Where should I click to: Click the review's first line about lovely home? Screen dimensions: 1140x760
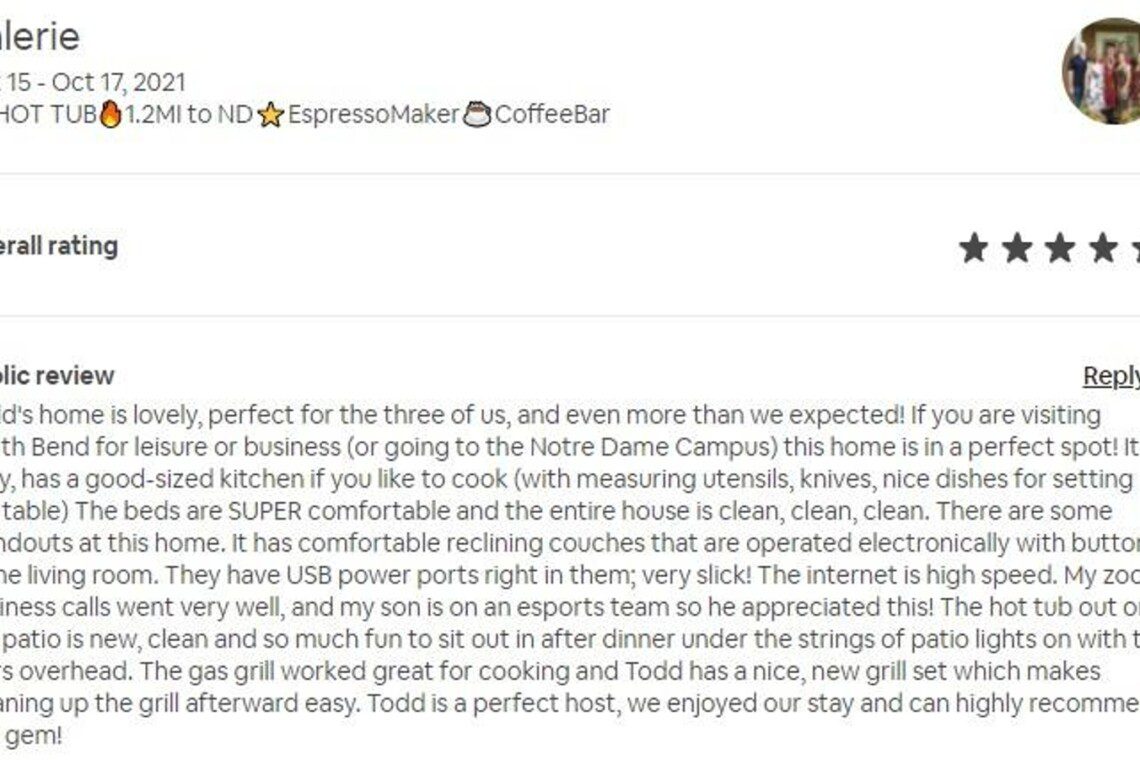point(550,415)
